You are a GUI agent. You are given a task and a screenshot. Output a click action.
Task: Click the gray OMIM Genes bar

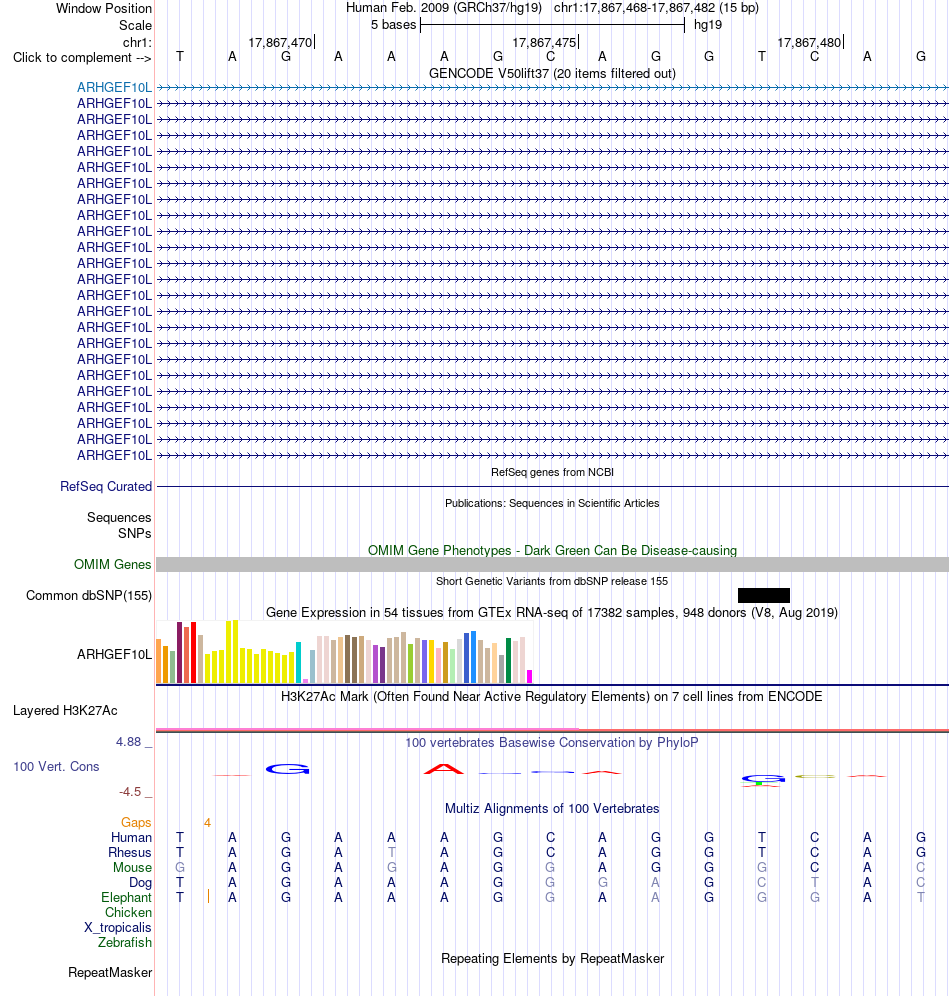552,565
